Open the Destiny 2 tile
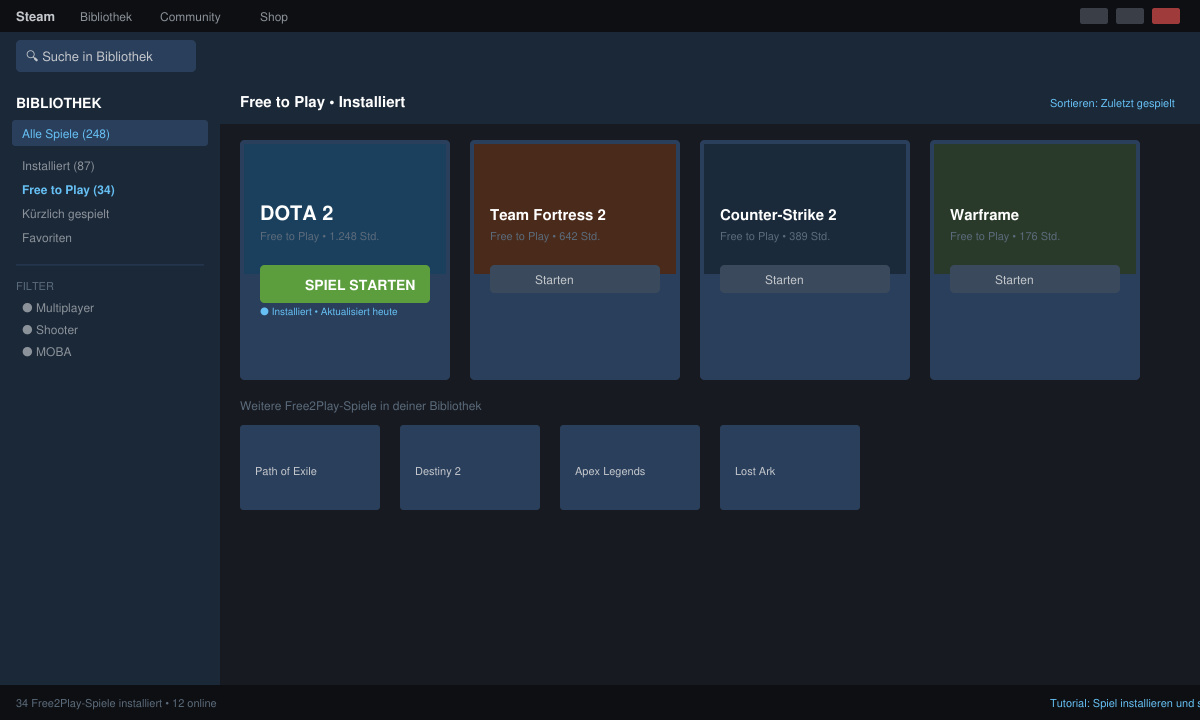This screenshot has width=1200, height=720. click(x=470, y=467)
